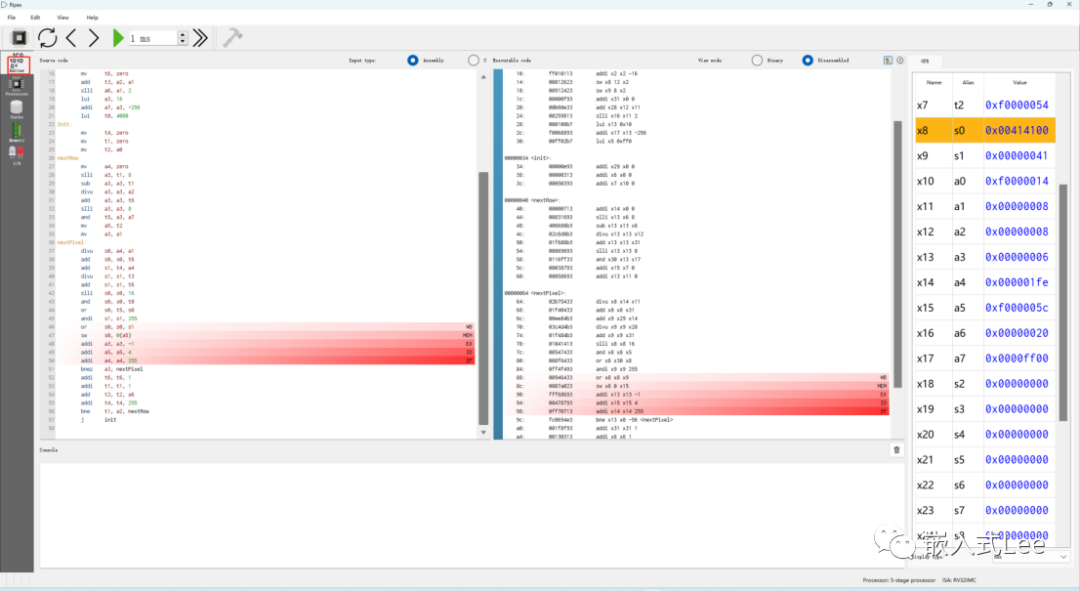1080x591 pixels.
Task: Select C input type radio button
Action: tap(473, 61)
